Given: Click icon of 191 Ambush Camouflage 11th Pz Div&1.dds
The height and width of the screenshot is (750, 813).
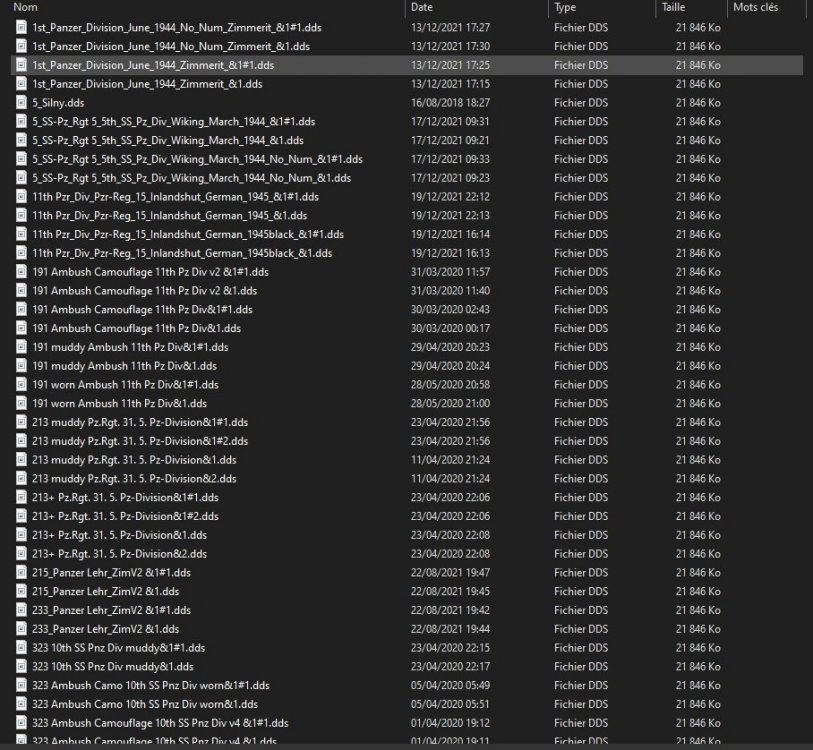Looking at the screenshot, I should (21, 328).
